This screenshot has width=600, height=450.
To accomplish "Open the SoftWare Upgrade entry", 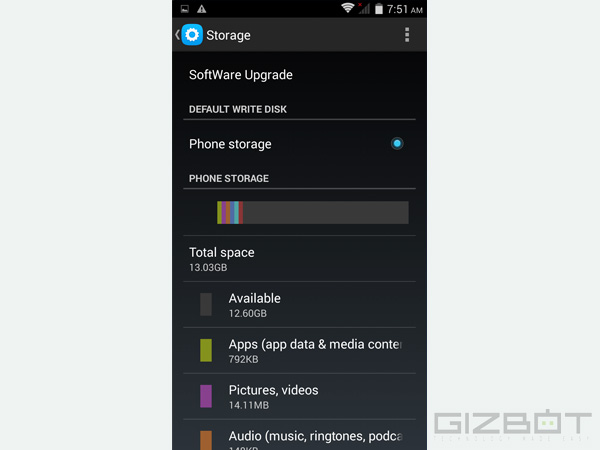I will (299, 75).
